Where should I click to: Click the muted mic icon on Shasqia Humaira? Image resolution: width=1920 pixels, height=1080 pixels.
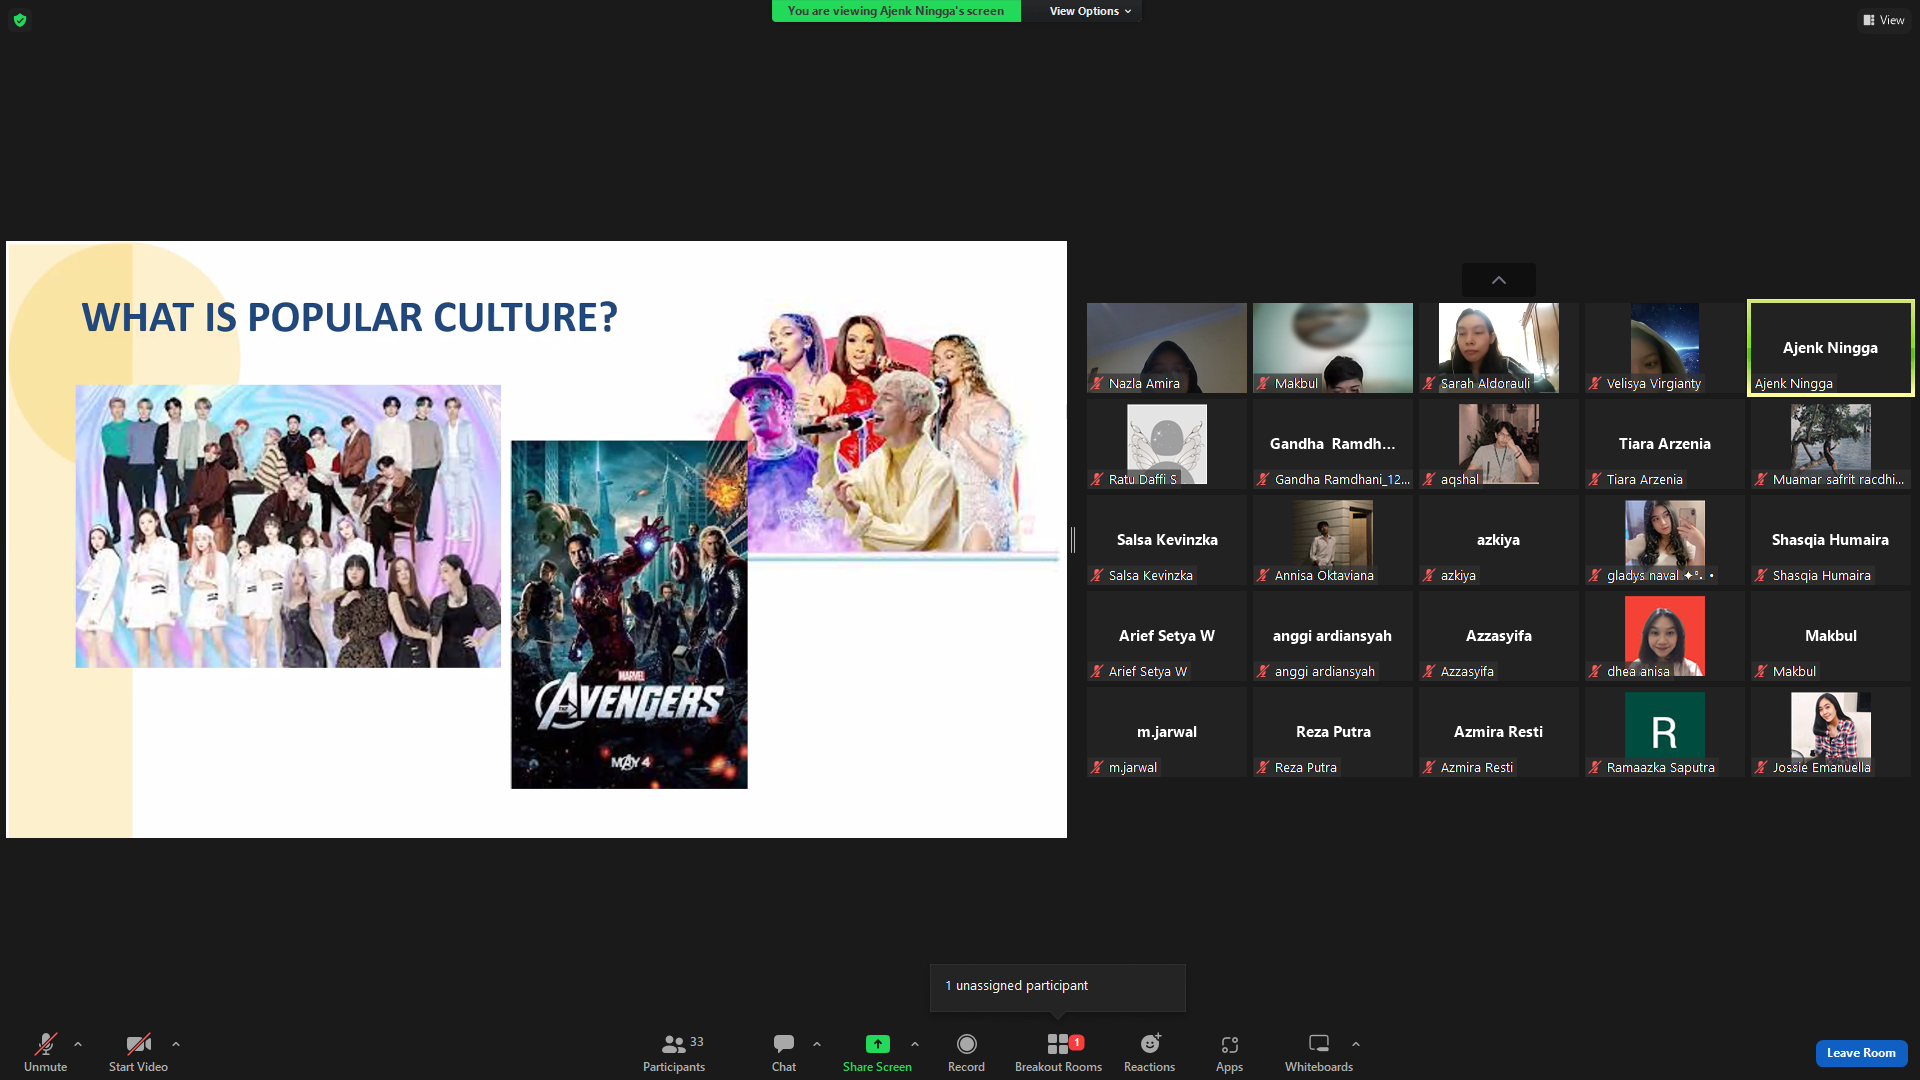1761,576
